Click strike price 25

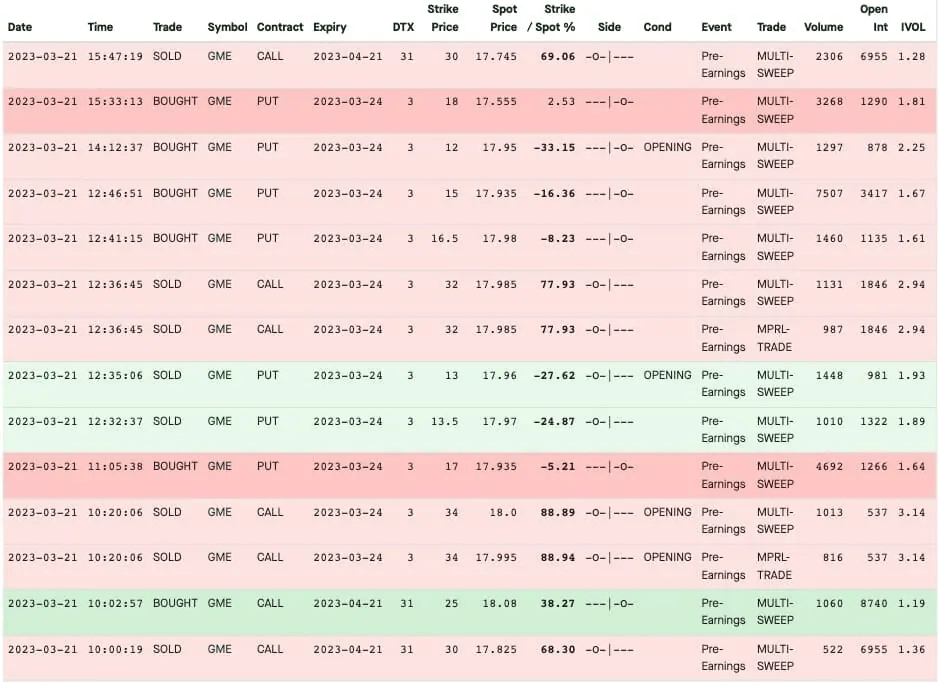pyautogui.click(x=452, y=603)
